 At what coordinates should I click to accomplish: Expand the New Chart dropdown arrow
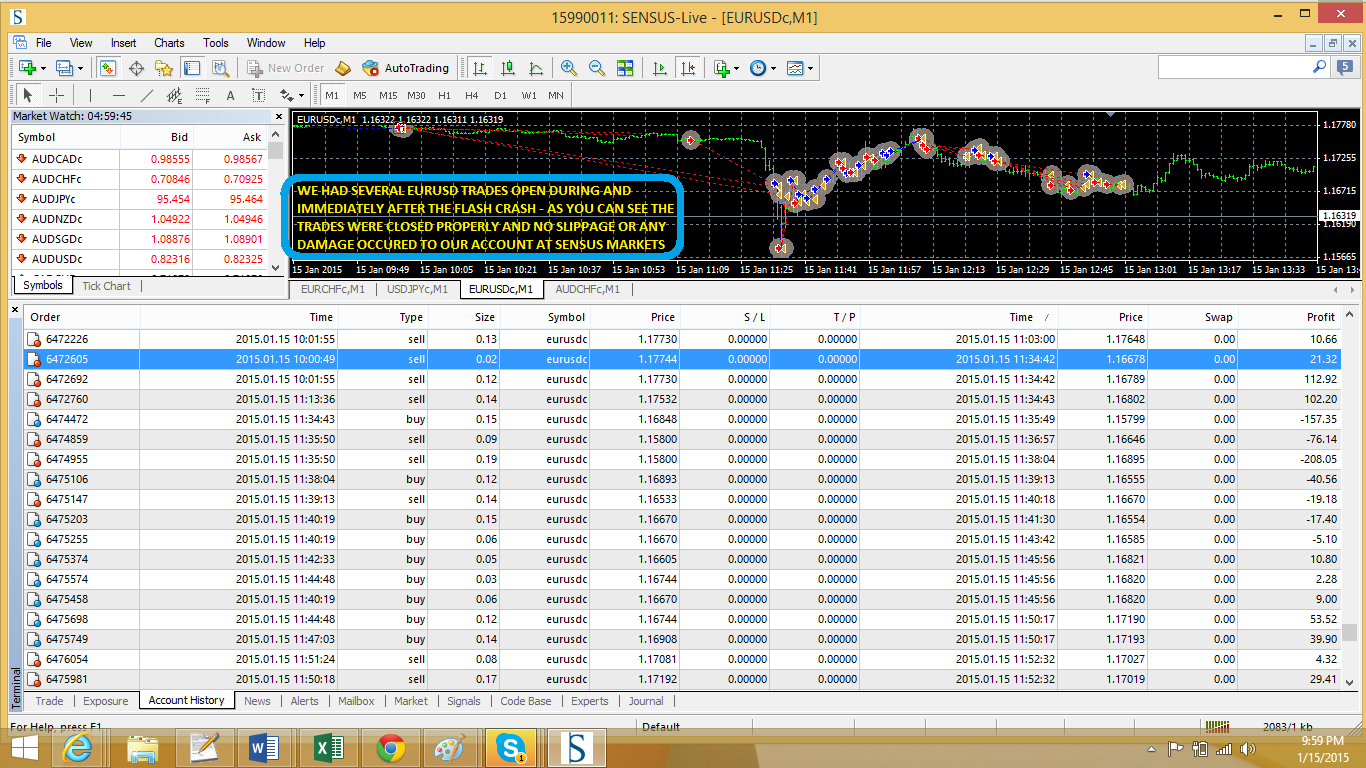click(42, 68)
